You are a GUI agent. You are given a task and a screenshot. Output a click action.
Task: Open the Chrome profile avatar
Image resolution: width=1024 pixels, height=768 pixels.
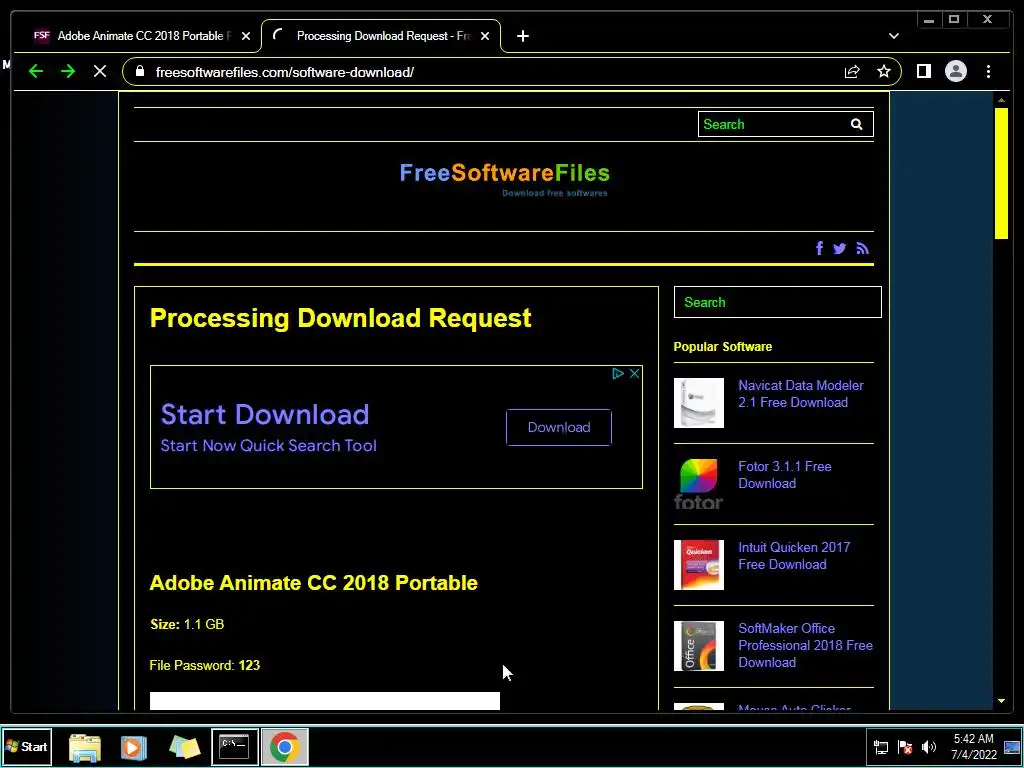point(955,71)
